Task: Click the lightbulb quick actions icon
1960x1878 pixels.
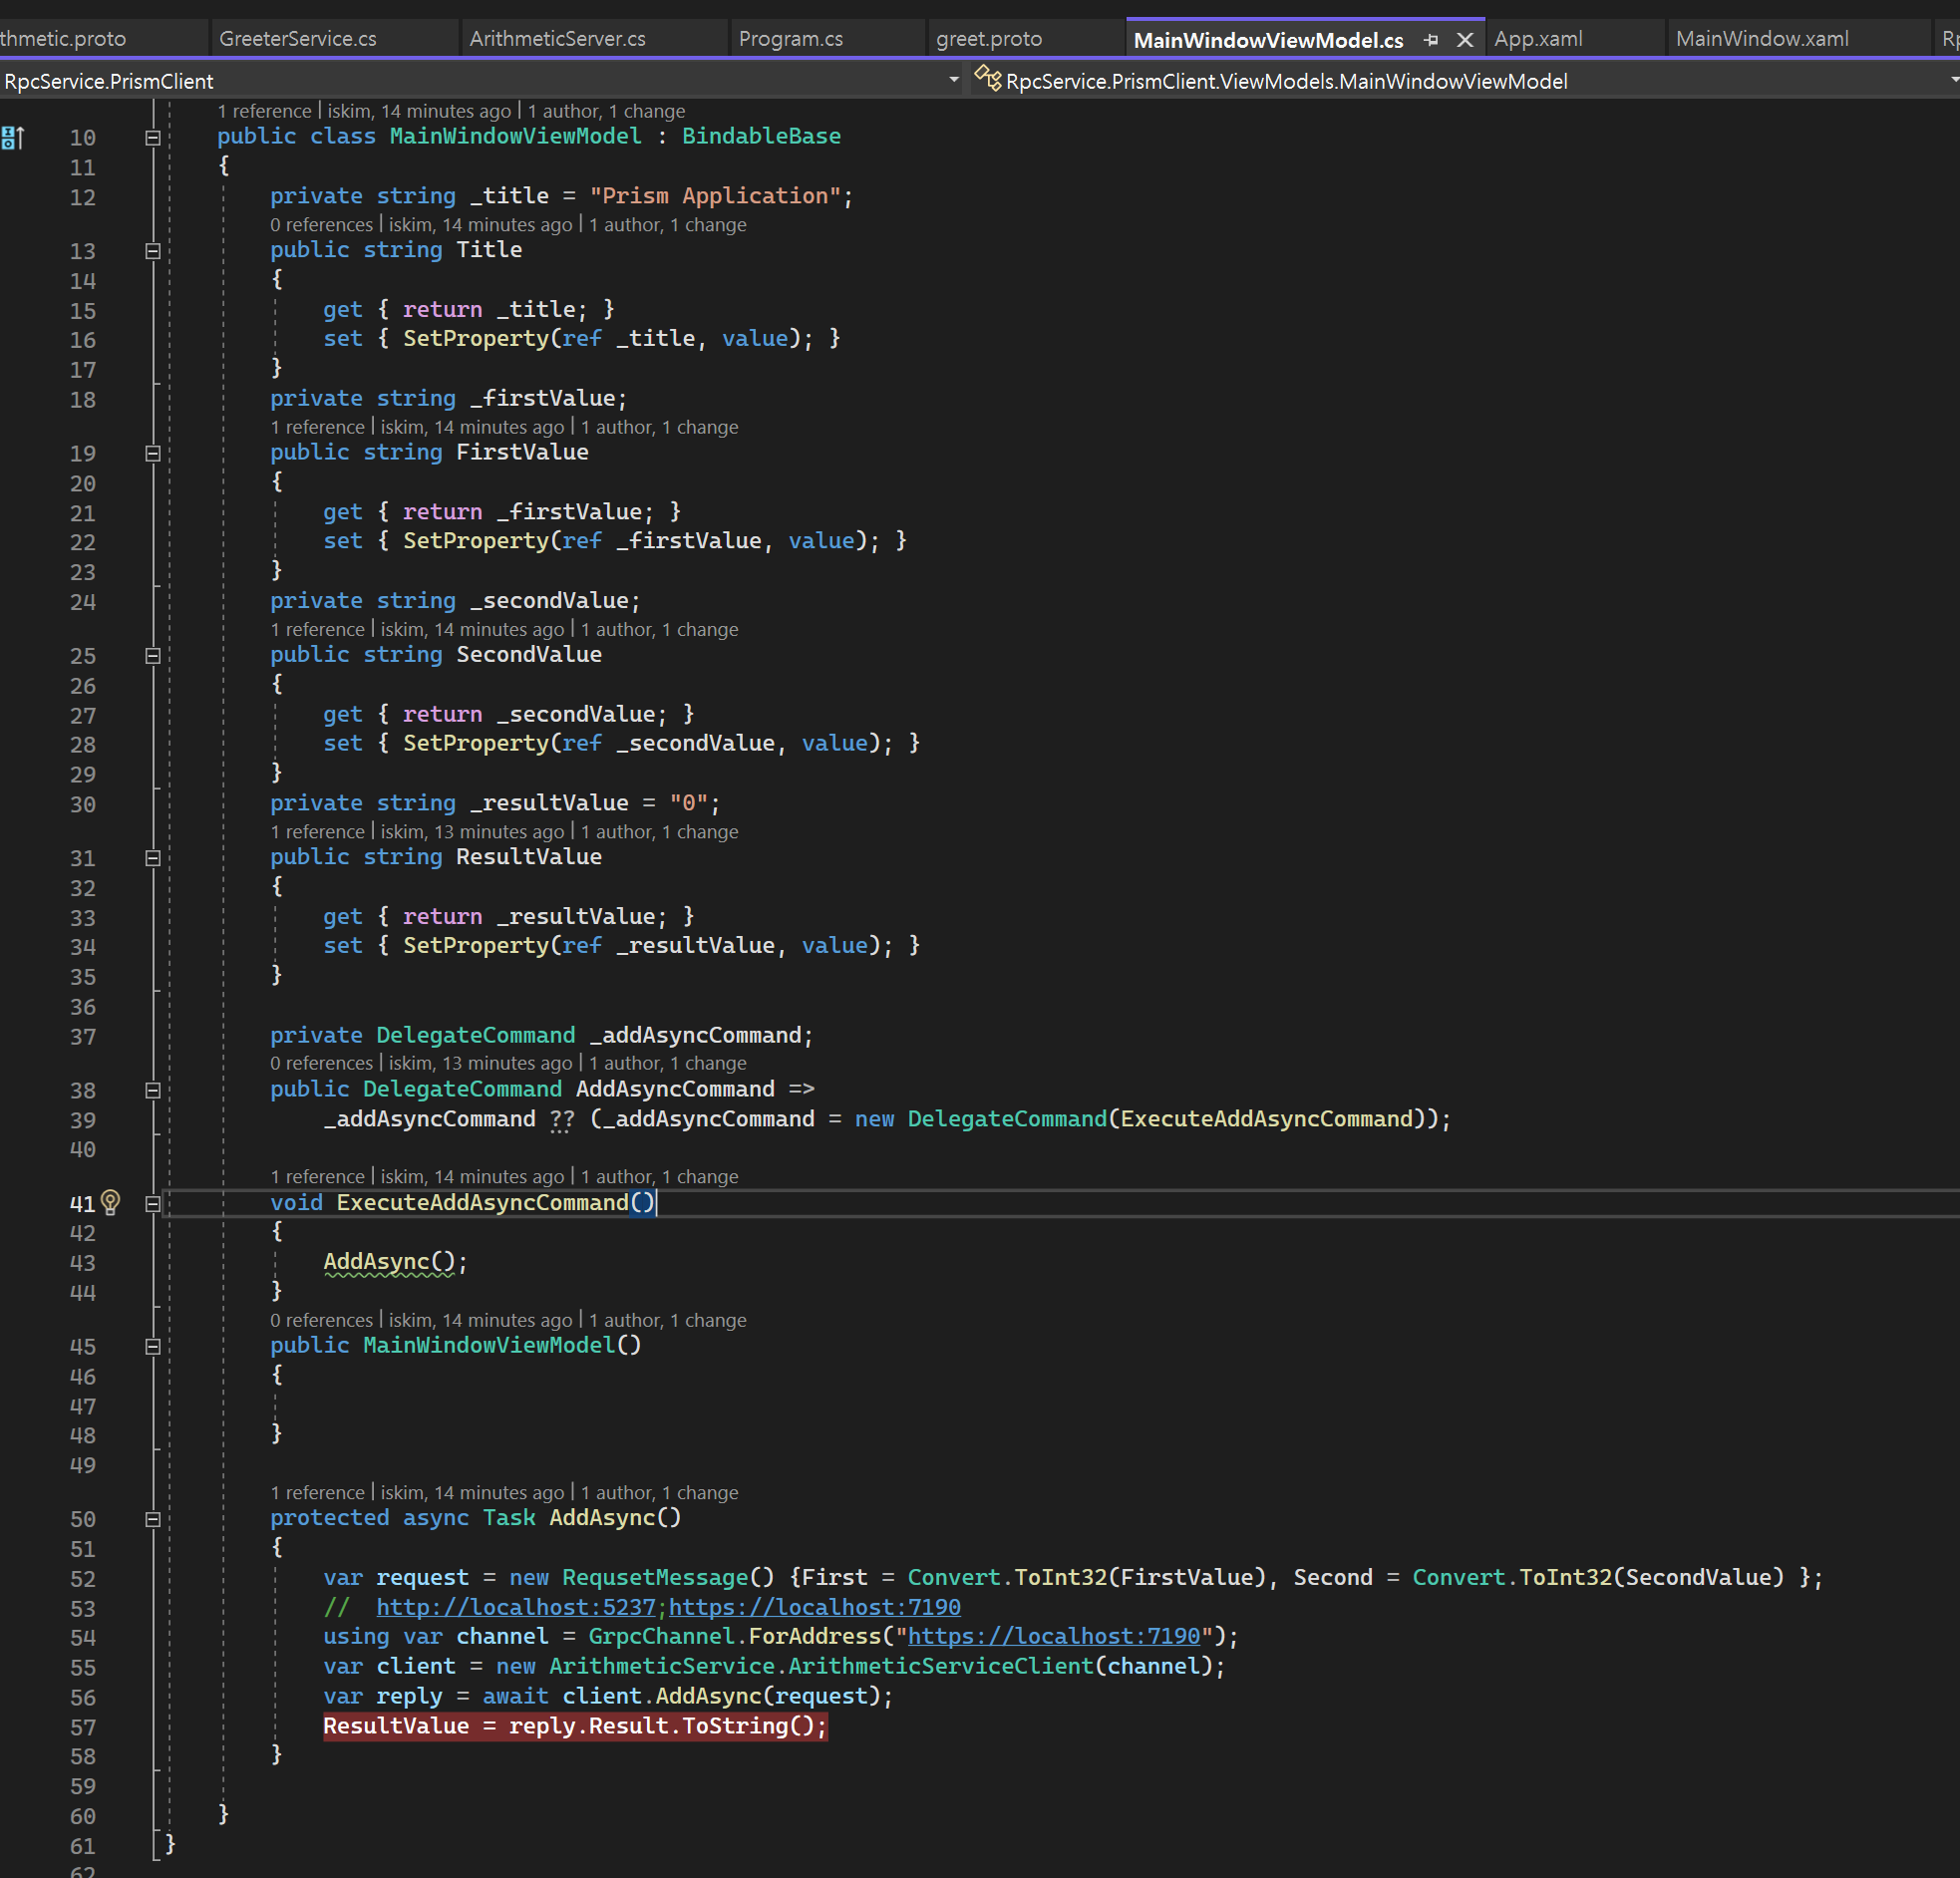Action: pos(111,1201)
